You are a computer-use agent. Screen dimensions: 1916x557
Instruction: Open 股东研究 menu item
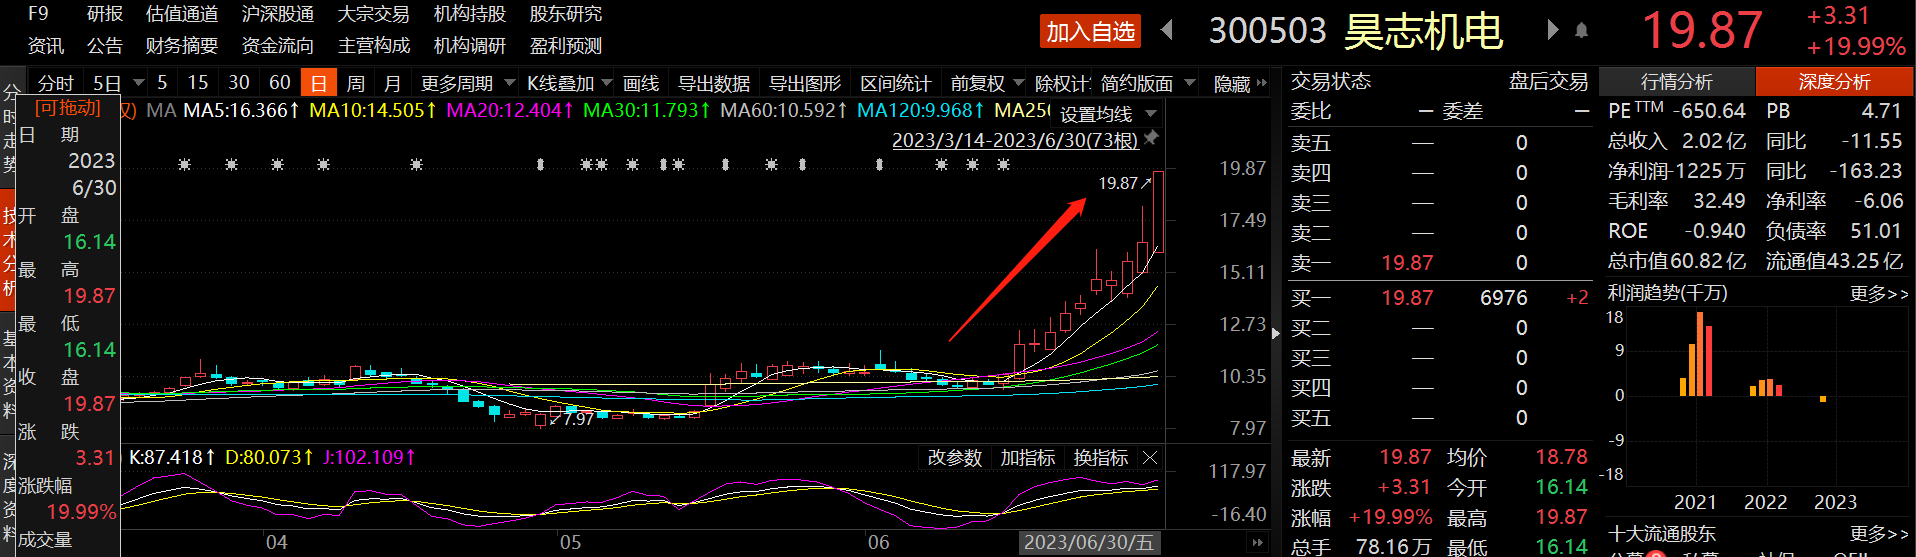[566, 14]
